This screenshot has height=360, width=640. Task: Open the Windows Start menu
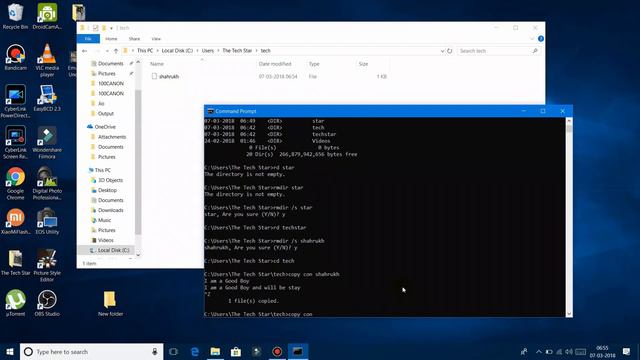[x=9, y=351]
